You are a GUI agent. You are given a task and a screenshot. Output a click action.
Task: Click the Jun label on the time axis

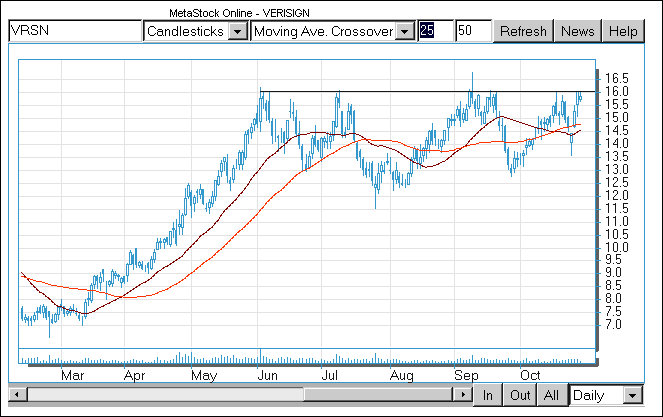tap(267, 376)
